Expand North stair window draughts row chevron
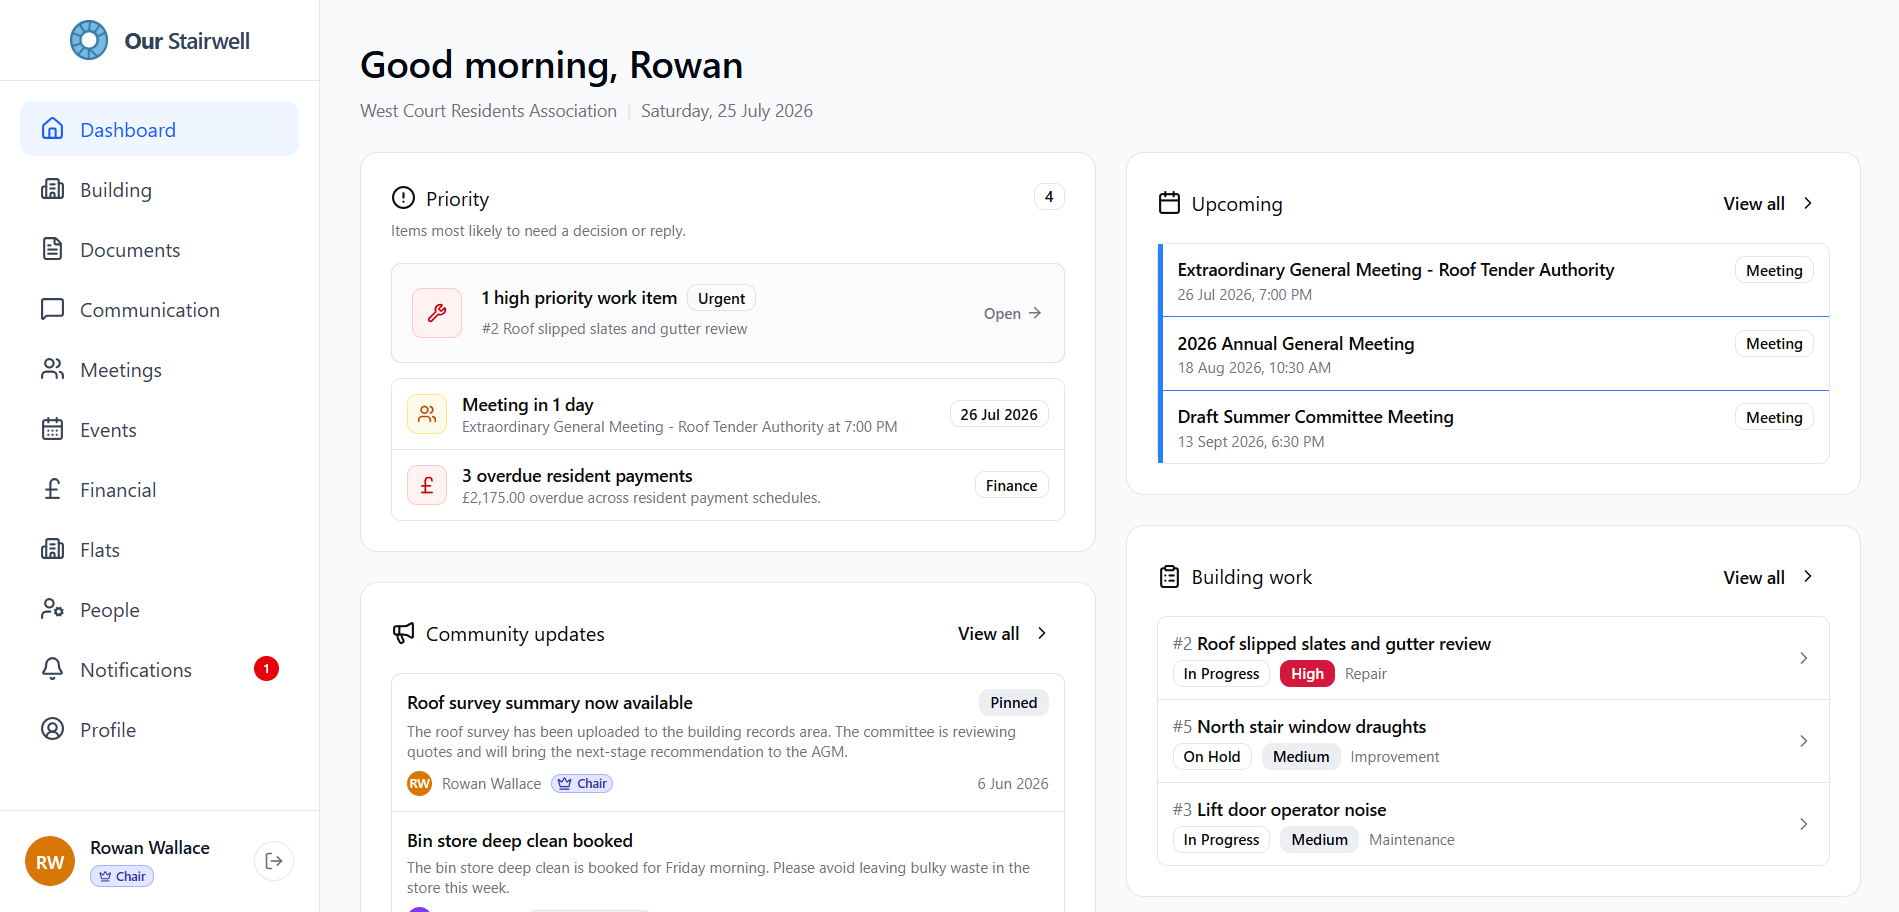1899x912 pixels. [1803, 741]
